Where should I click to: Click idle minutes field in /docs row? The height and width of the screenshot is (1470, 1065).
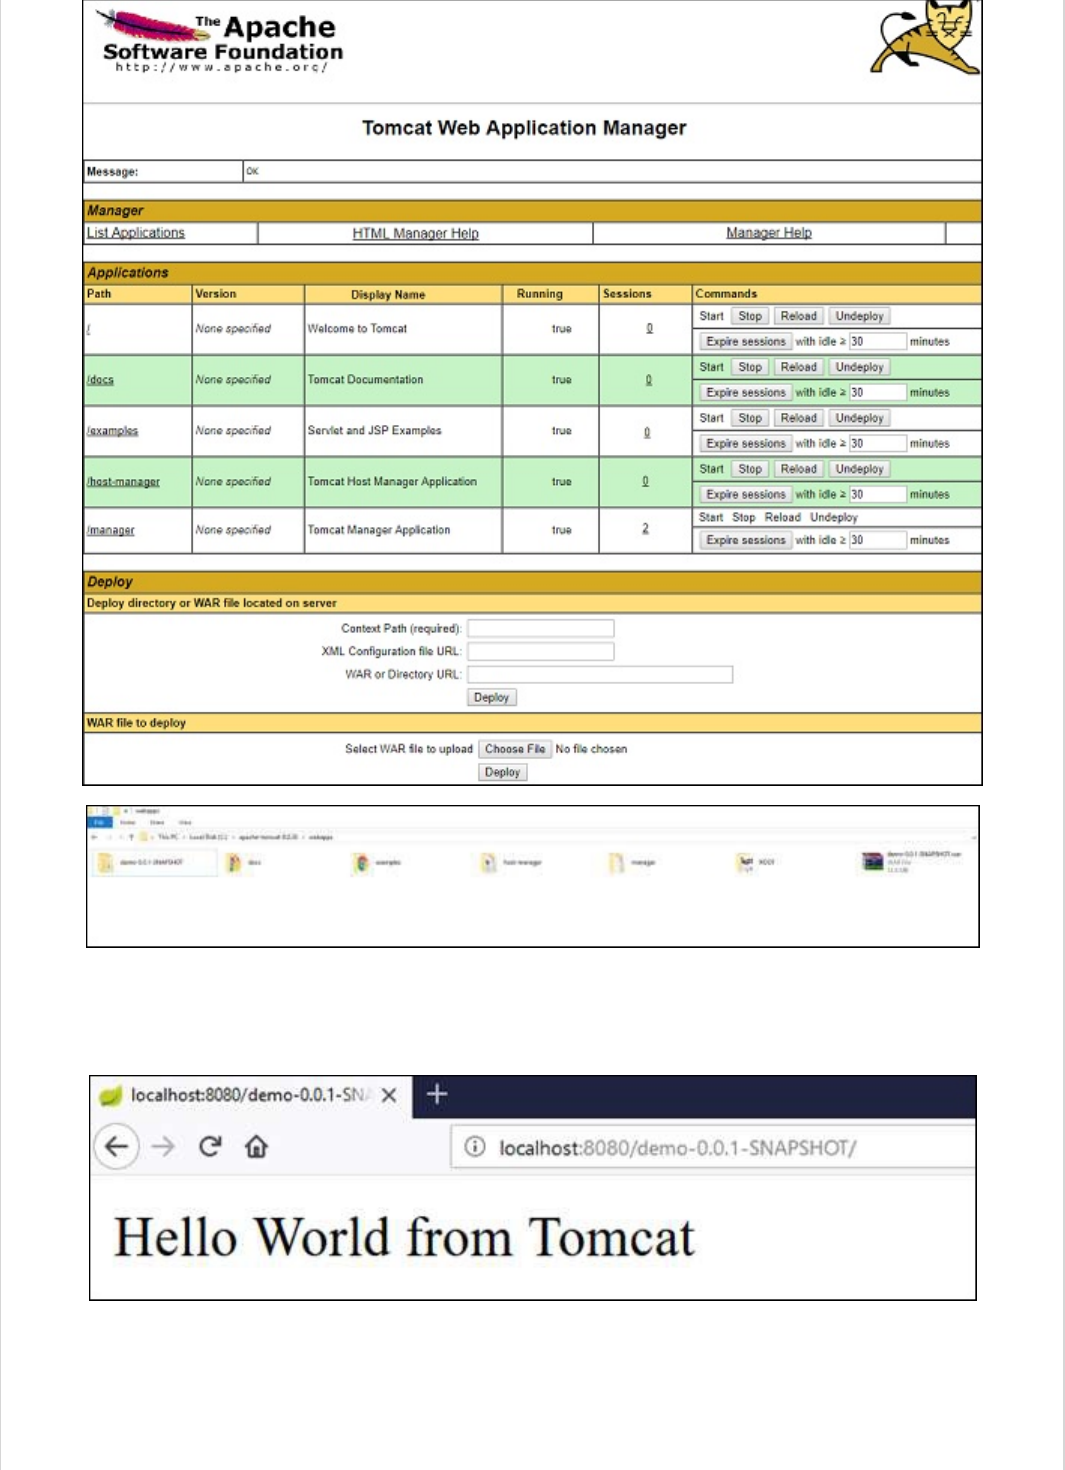(877, 393)
